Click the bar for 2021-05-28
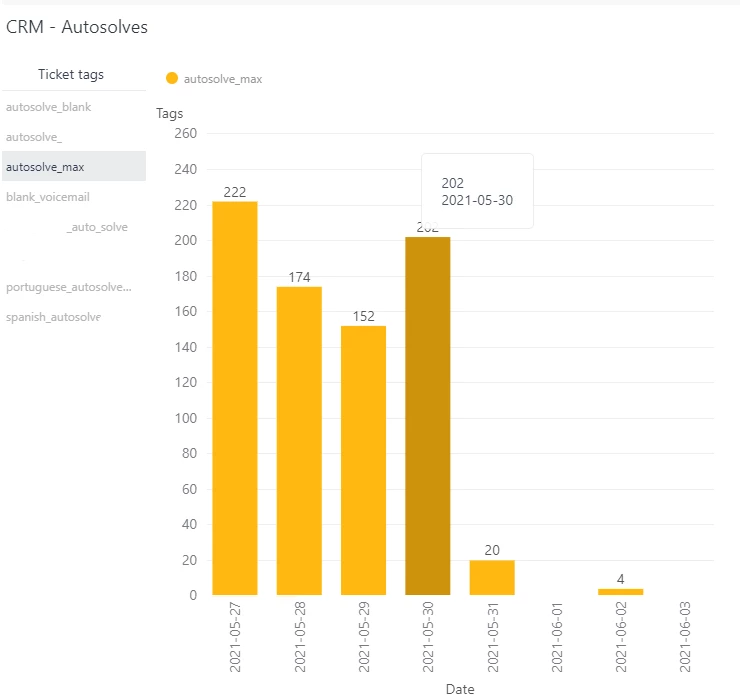Viewport: 740px width, 695px height. click(299, 441)
